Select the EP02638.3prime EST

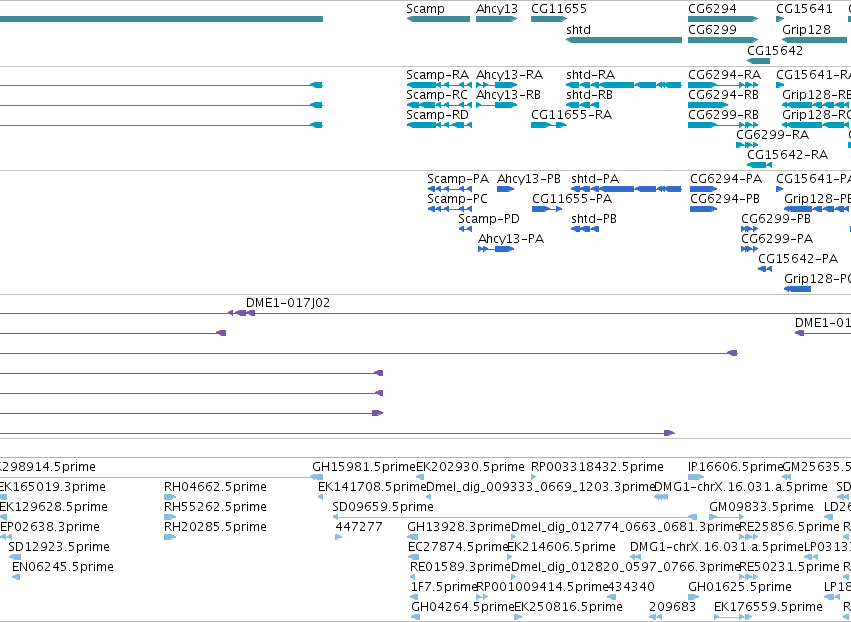point(6,537)
